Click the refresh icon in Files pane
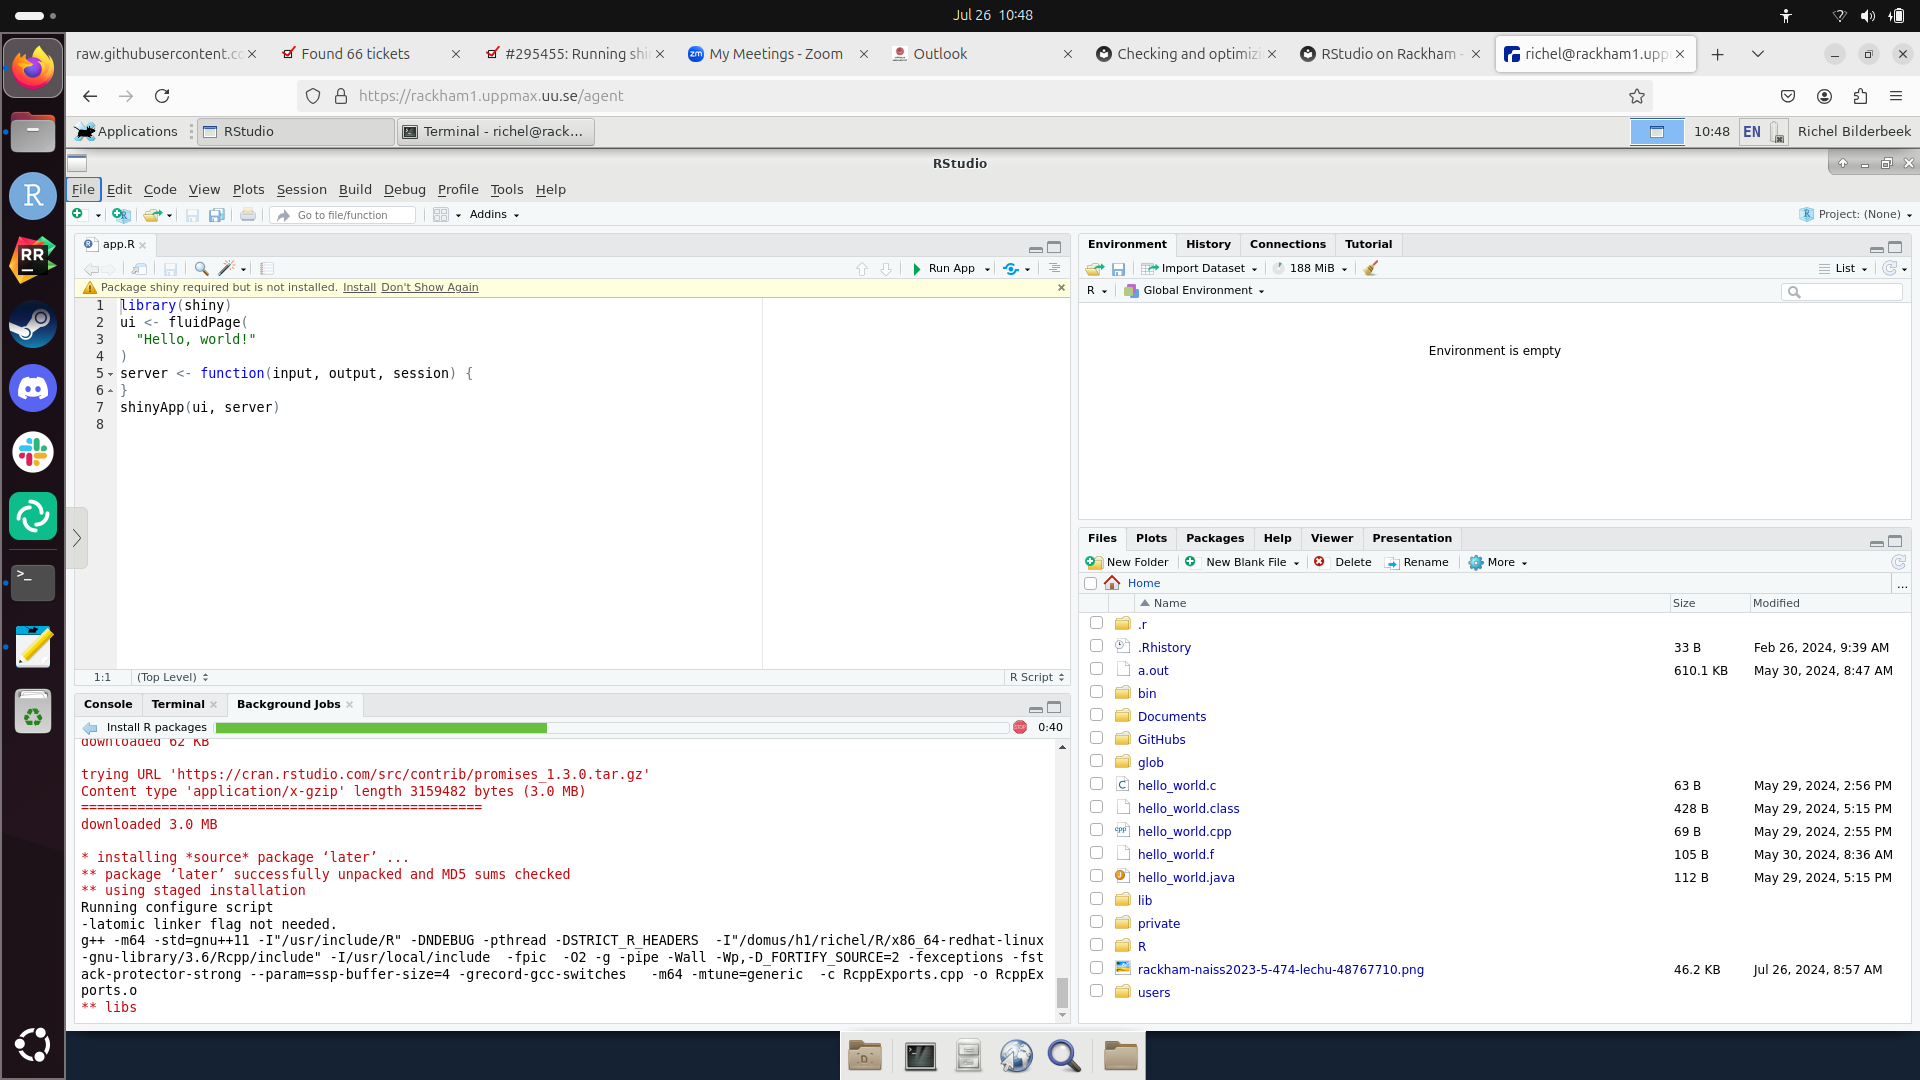This screenshot has width=1920, height=1080. 1898,562
